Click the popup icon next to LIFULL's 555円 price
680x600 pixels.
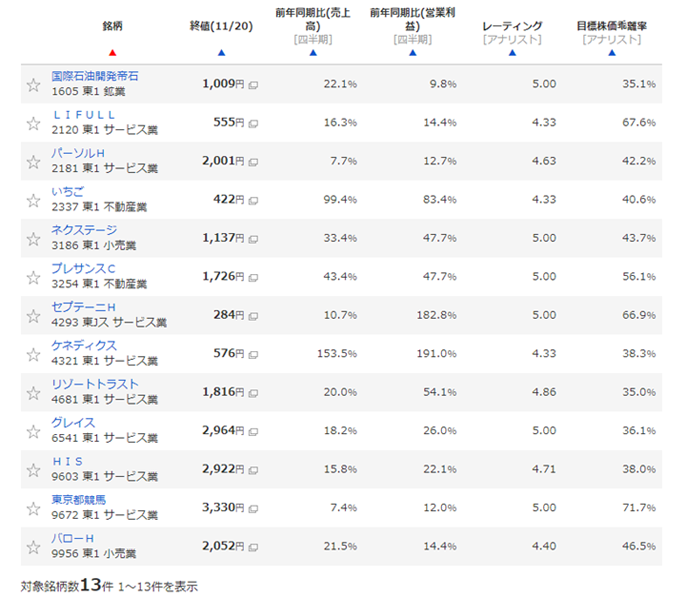tap(253, 123)
